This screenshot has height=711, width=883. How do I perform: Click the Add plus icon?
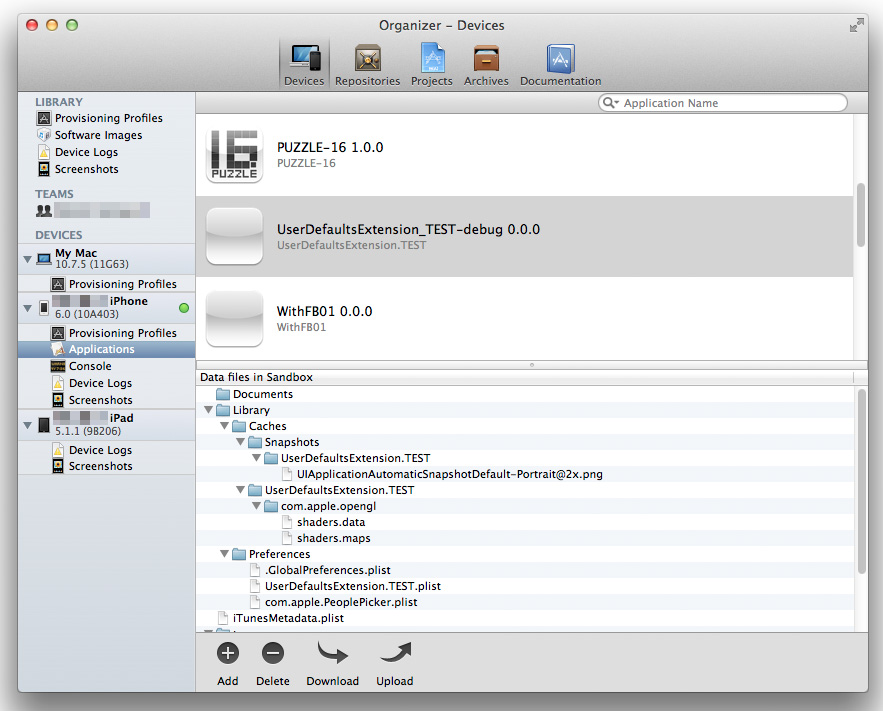click(228, 653)
